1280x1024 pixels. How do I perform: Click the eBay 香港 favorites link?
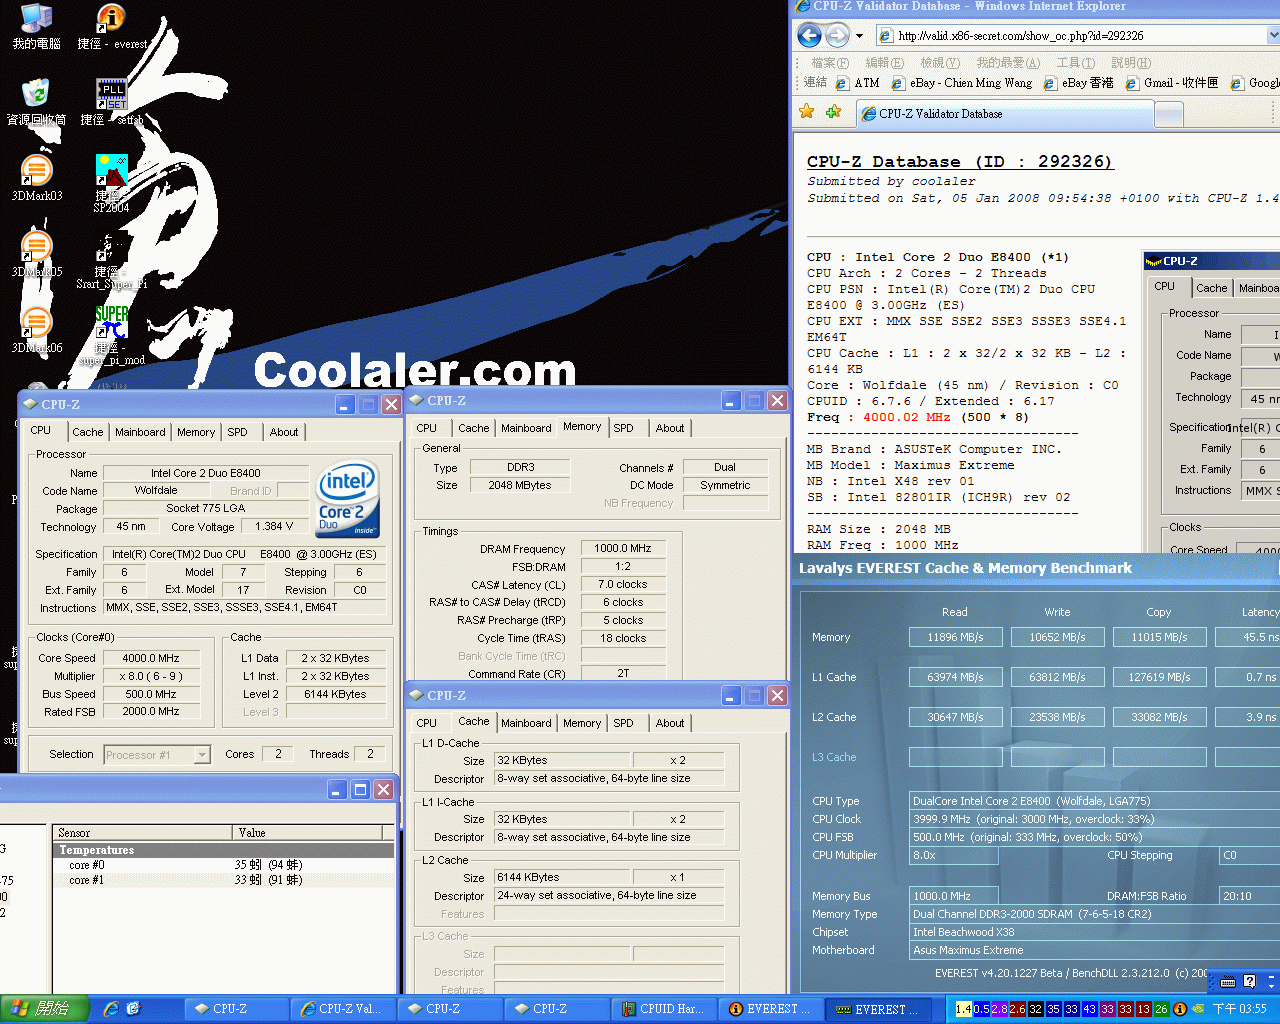(1078, 83)
